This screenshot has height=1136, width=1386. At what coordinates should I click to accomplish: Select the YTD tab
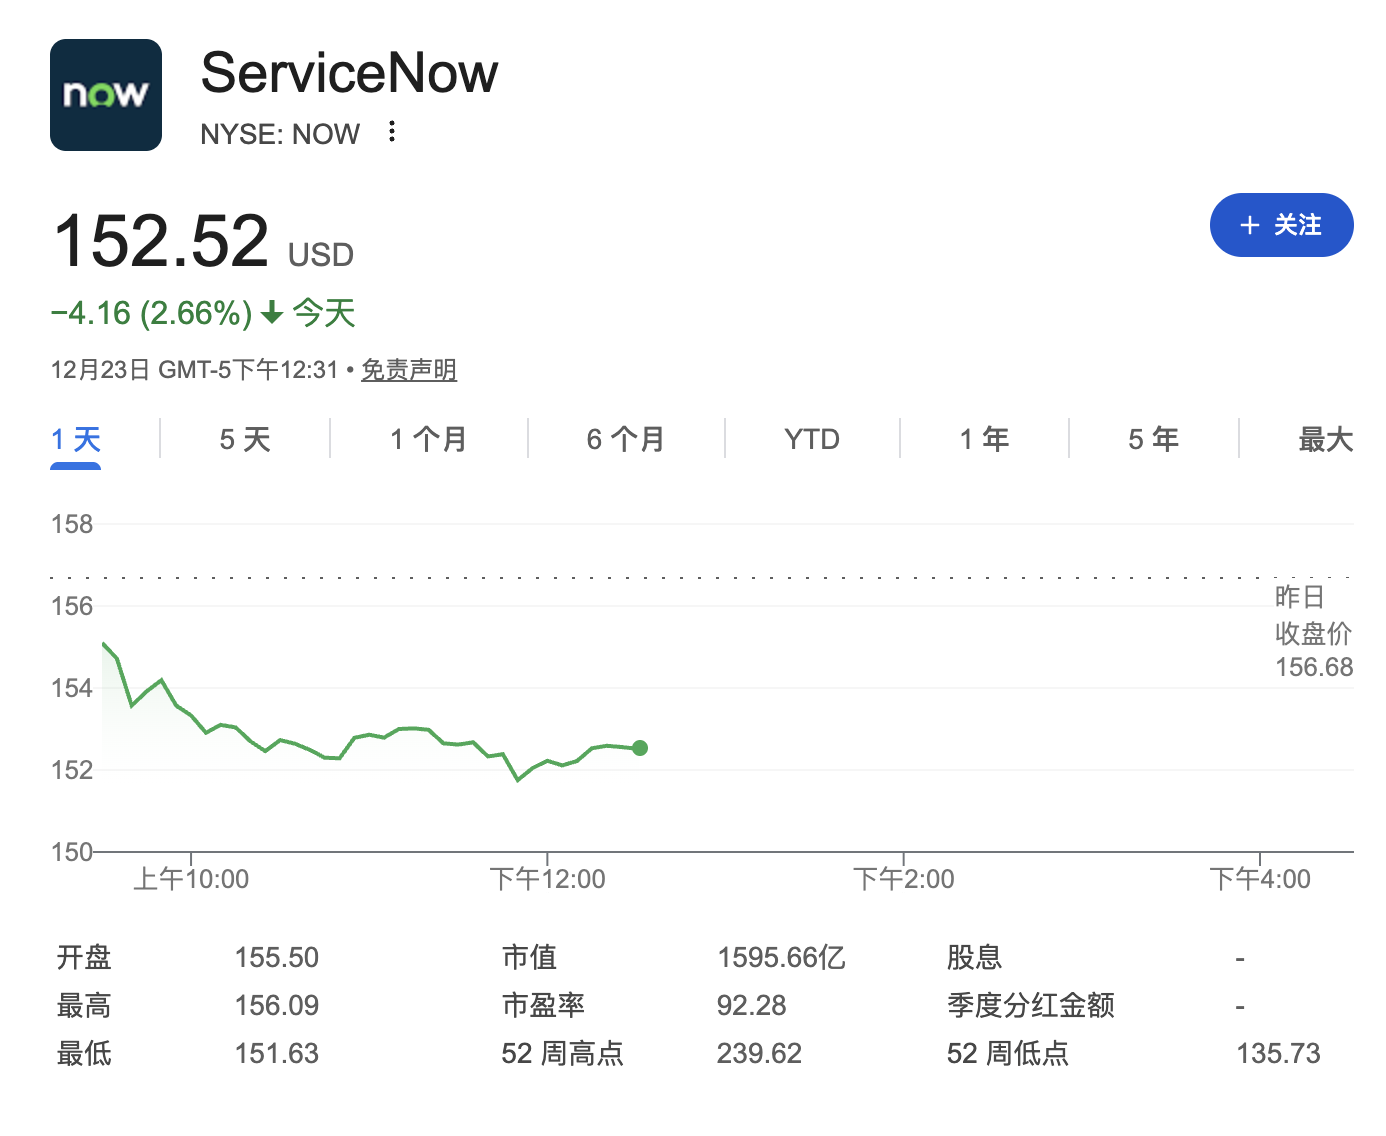coord(812,439)
